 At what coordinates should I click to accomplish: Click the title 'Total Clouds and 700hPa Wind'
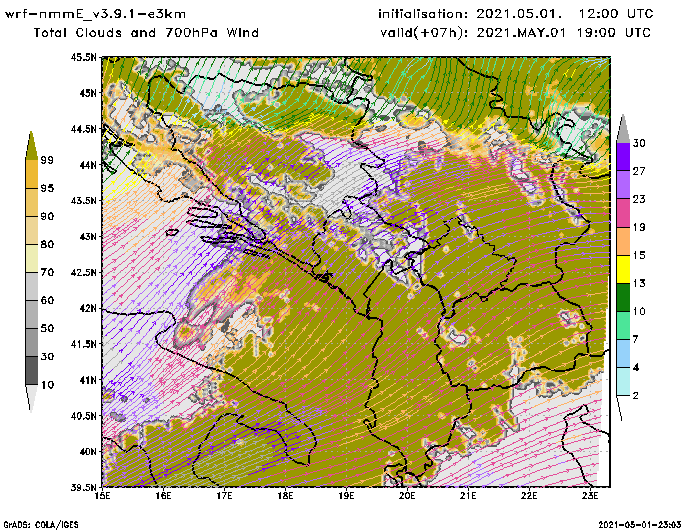pyautogui.click(x=146, y=33)
